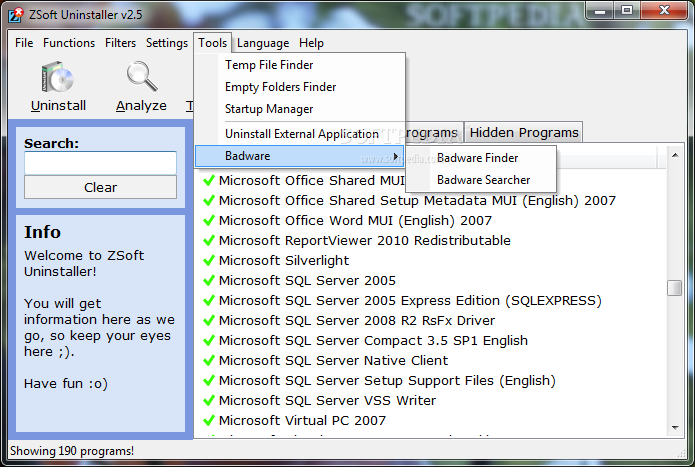The image size is (695, 467).
Task: Open the Functions menu
Action: point(69,43)
